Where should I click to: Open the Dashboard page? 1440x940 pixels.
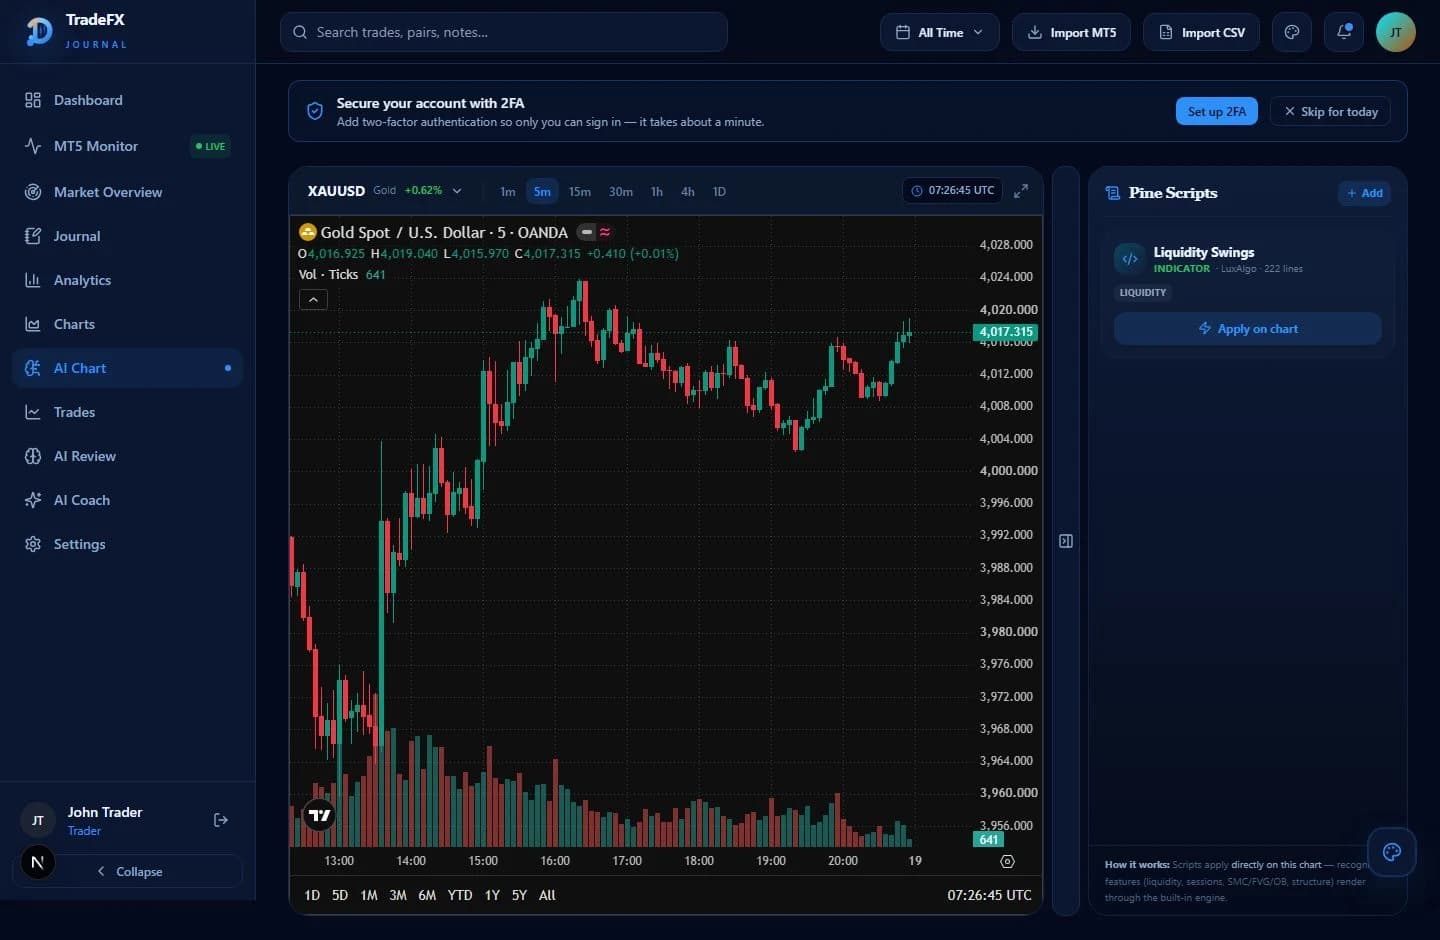pos(127,100)
